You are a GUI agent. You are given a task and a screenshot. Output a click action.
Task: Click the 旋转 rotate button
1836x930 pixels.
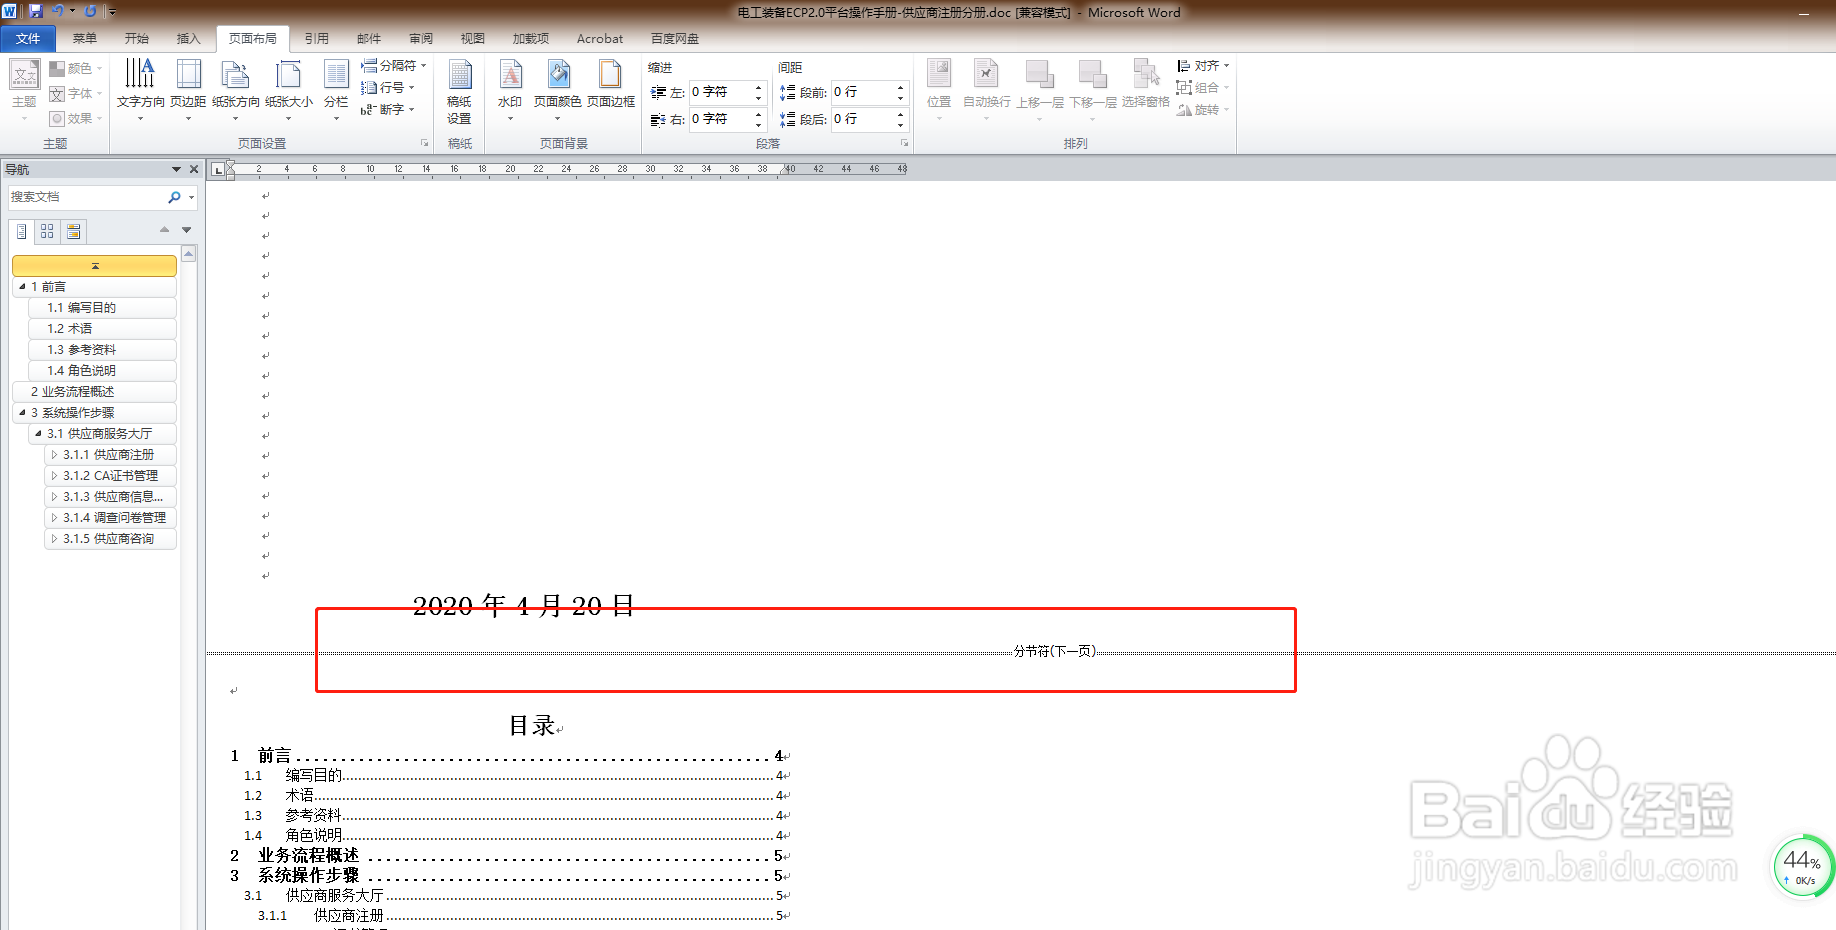(1203, 109)
